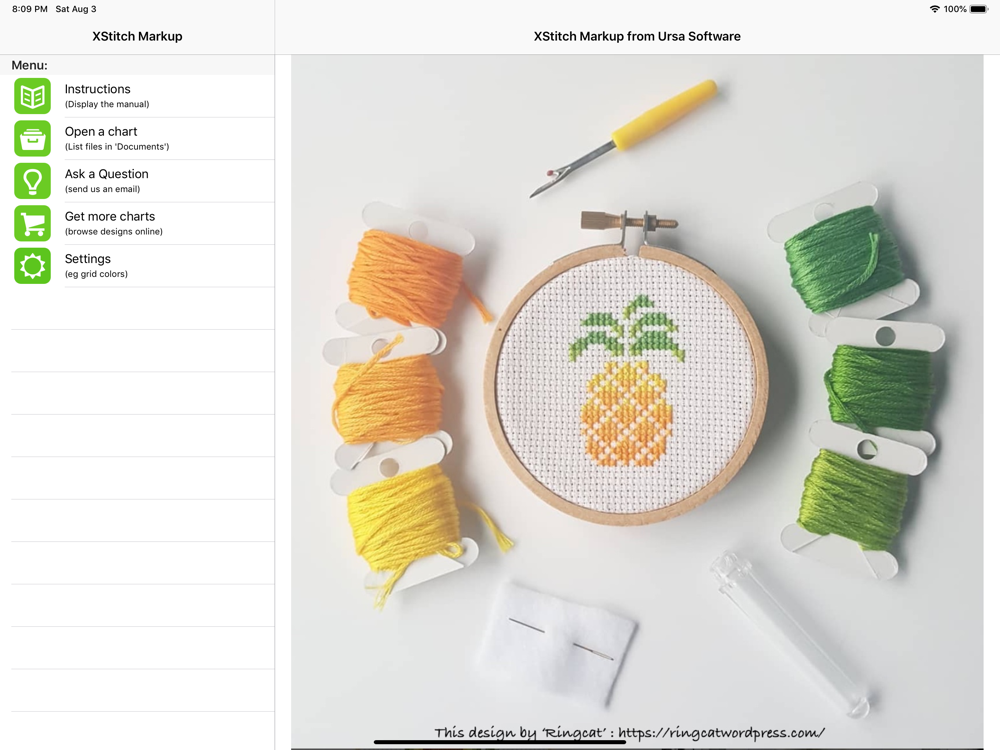This screenshot has width=1000, height=750.
Task: Click the yellow seam ripper in photo
Action: tap(623, 138)
